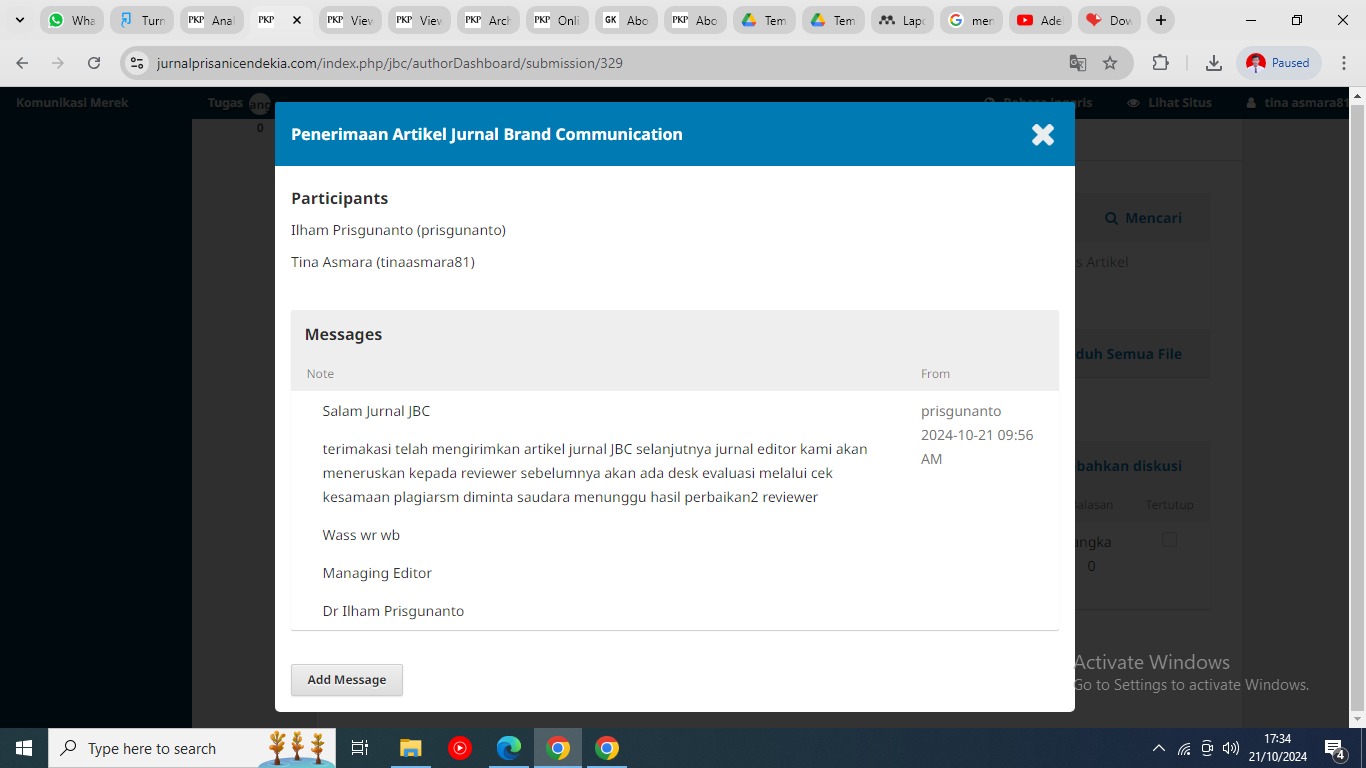Click the address bar URL
Screen dimensions: 1366x768
coord(390,63)
